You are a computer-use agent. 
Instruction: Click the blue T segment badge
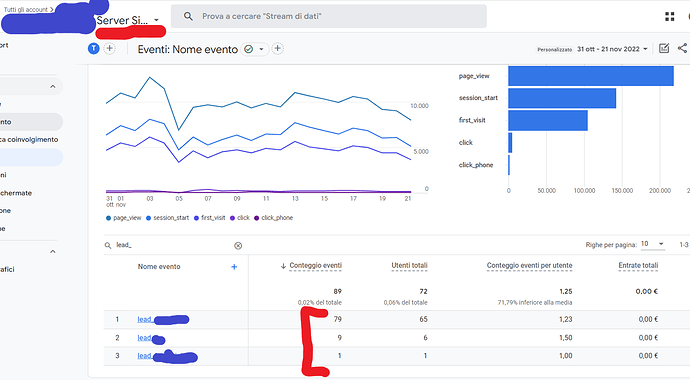(x=94, y=49)
